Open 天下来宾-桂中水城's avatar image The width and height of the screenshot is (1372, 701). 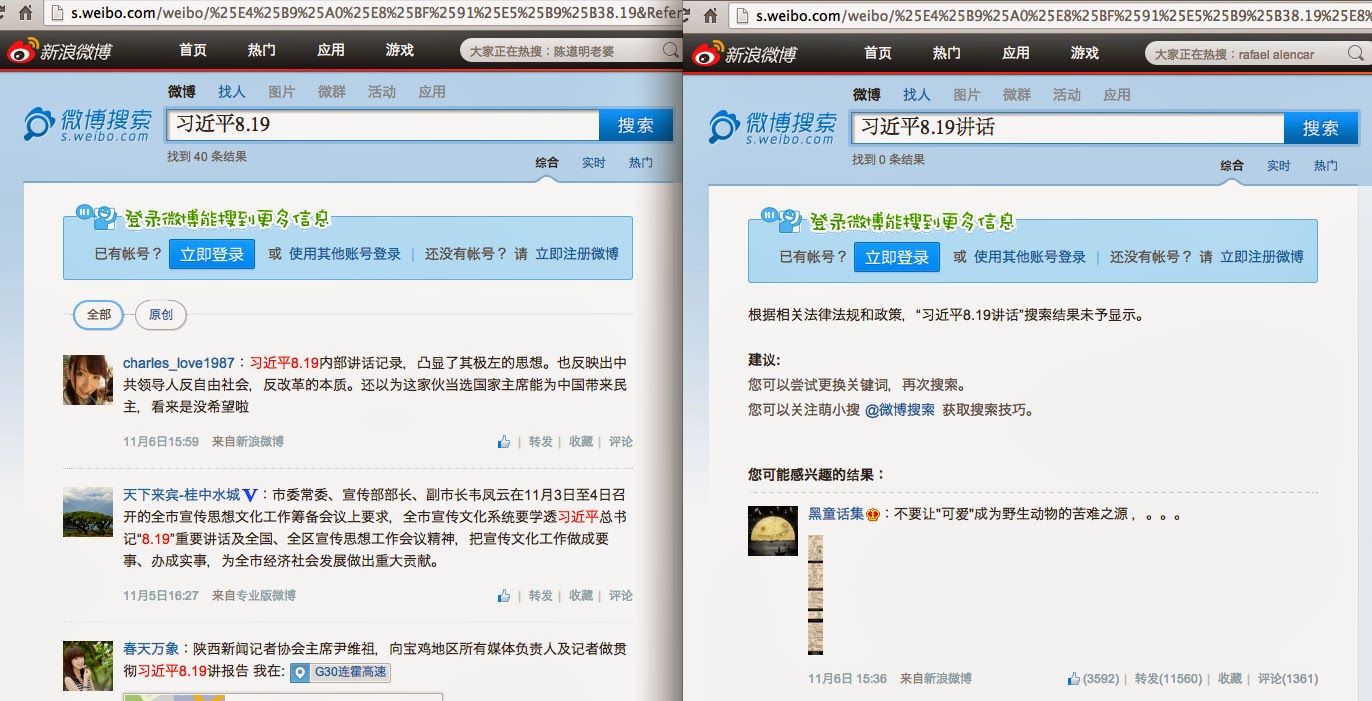coord(88,512)
